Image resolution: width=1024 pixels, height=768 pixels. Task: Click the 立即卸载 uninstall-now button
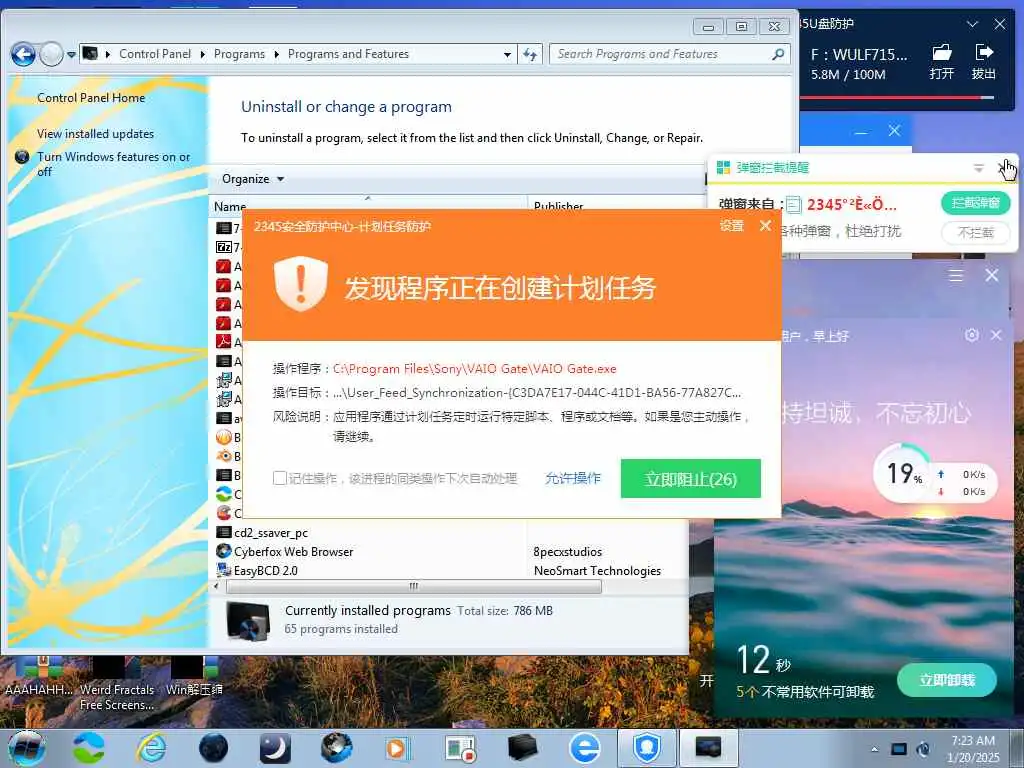click(x=947, y=680)
